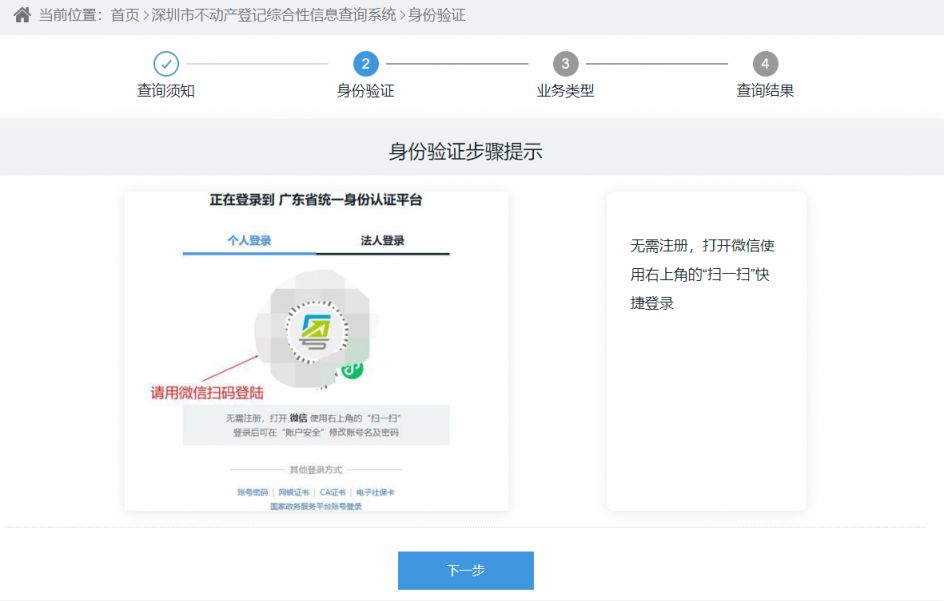944x601 pixels.
Task: Click 正在登录到 广东省统一身份认证平台 title
Action: (x=315, y=200)
